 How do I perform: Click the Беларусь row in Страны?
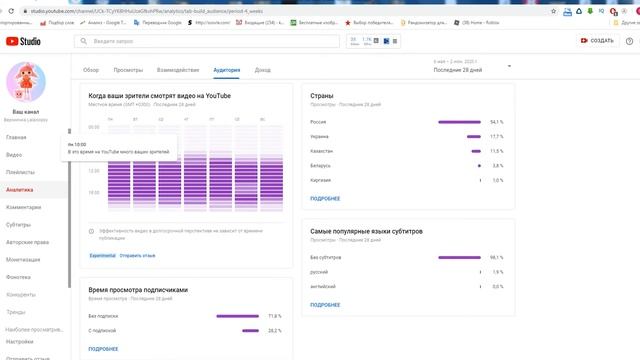pos(407,166)
